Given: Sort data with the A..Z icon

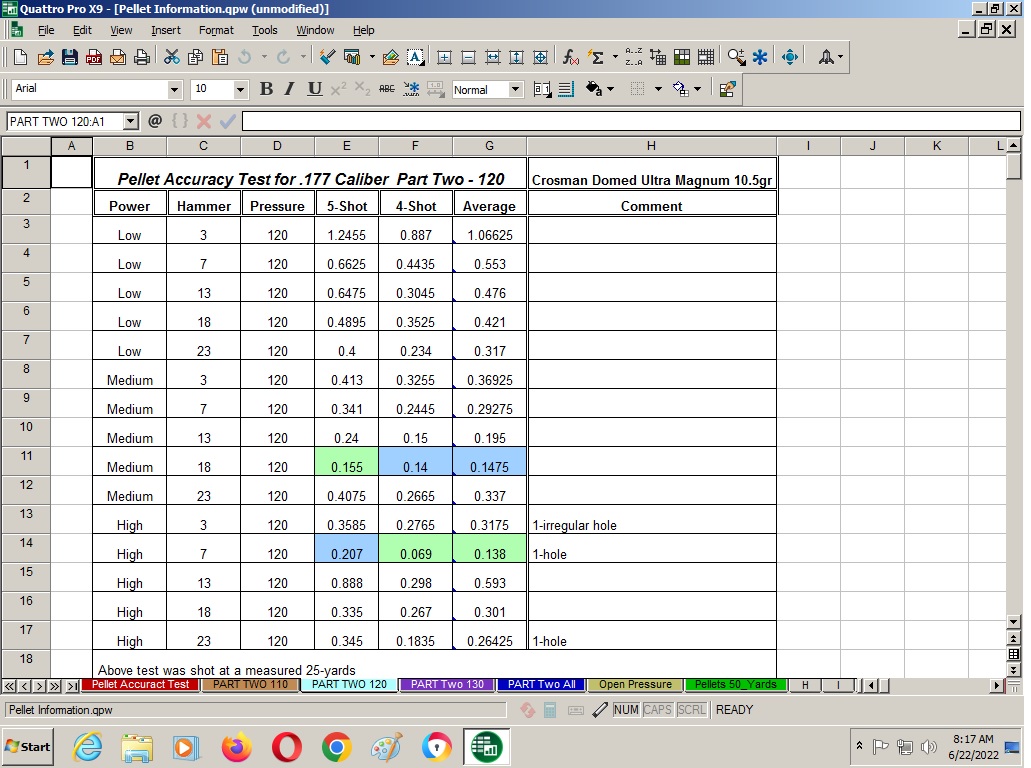Looking at the screenshot, I should pos(634,57).
